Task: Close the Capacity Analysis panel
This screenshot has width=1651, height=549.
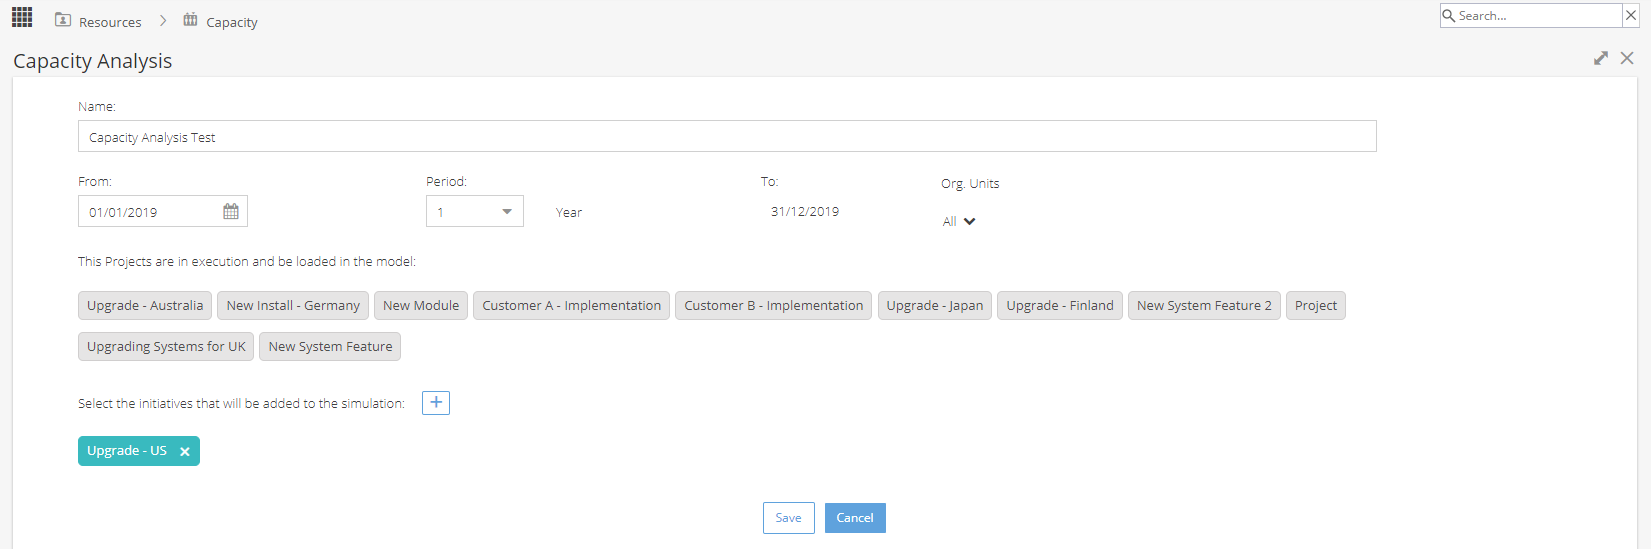Action: click(x=1627, y=58)
